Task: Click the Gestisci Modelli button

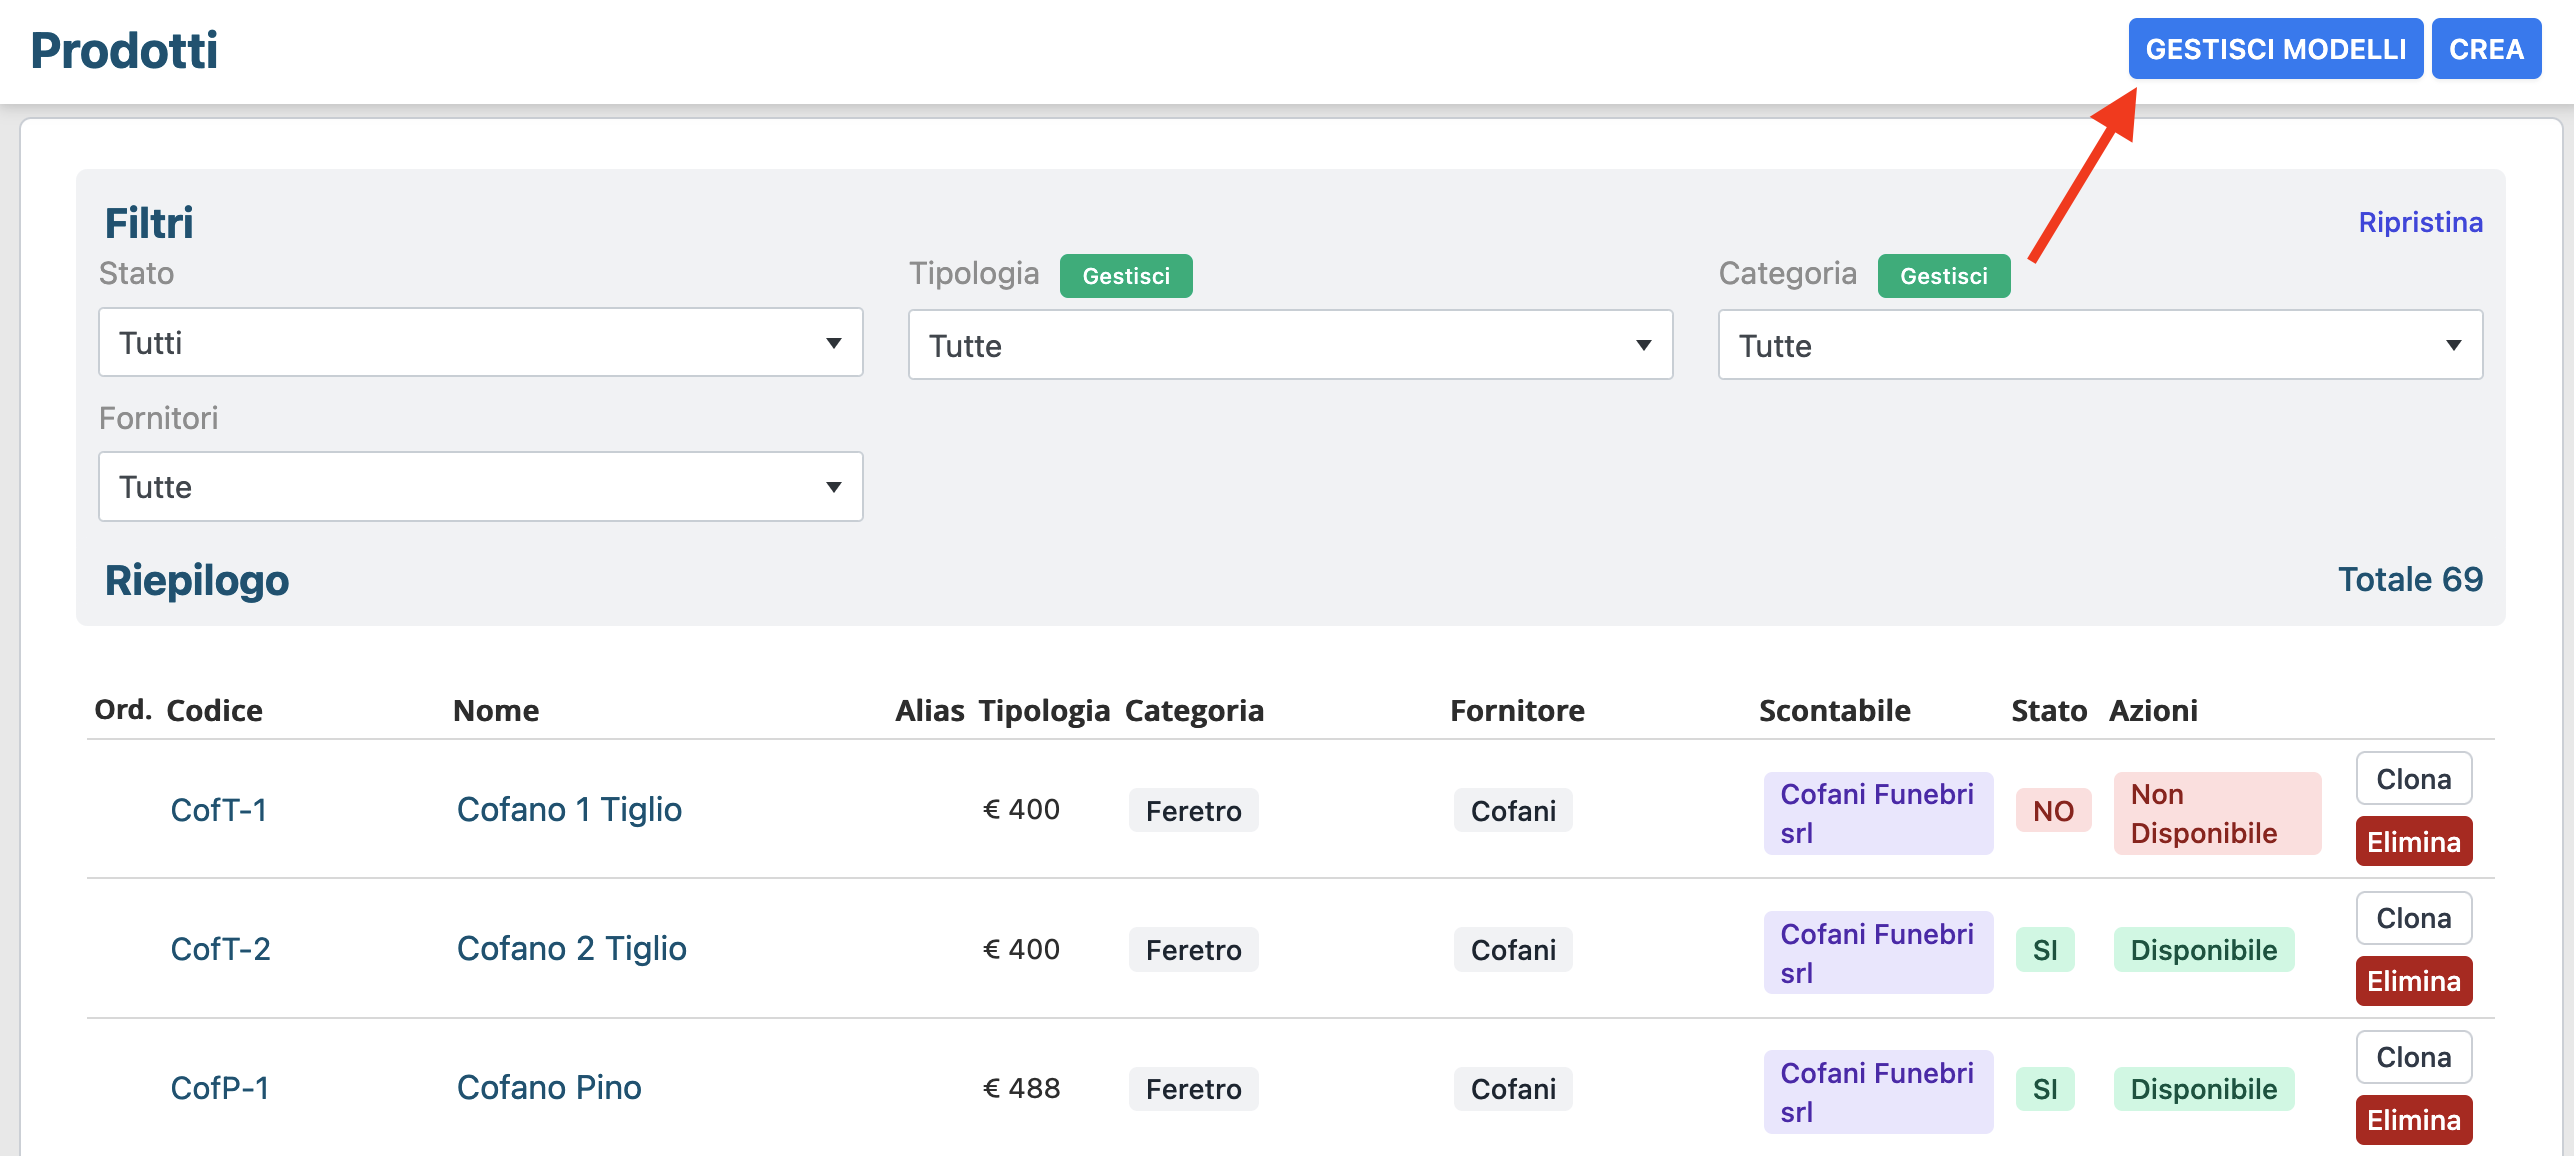Action: [x=2274, y=49]
